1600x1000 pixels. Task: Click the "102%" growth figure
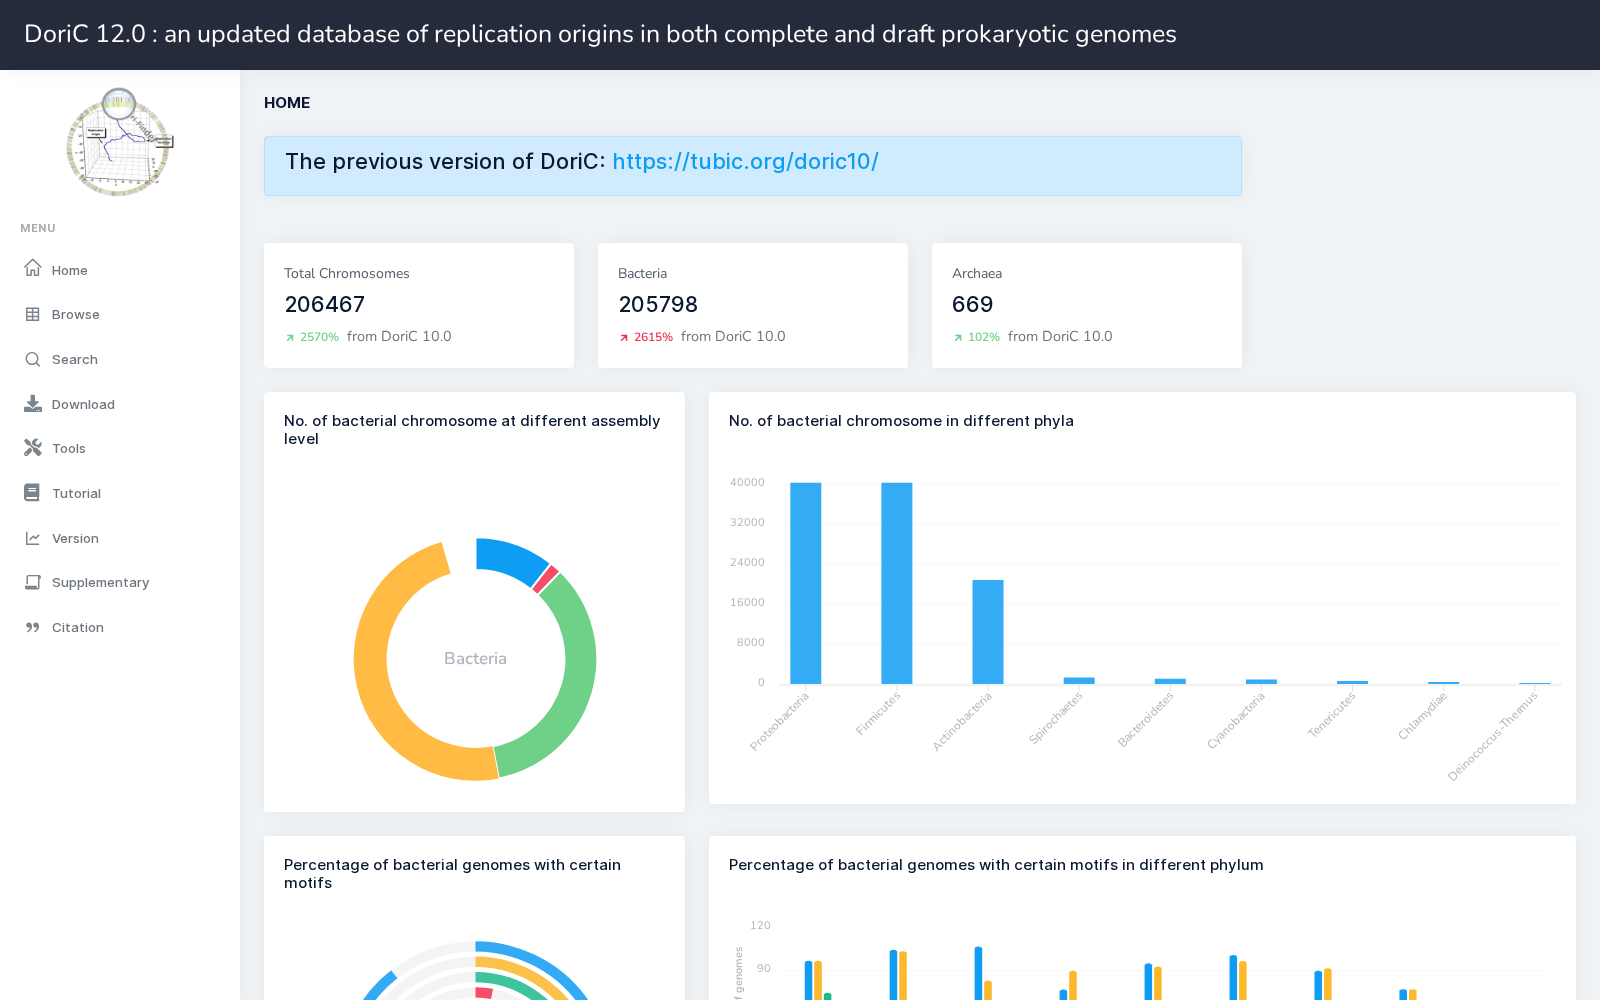click(984, 337)
